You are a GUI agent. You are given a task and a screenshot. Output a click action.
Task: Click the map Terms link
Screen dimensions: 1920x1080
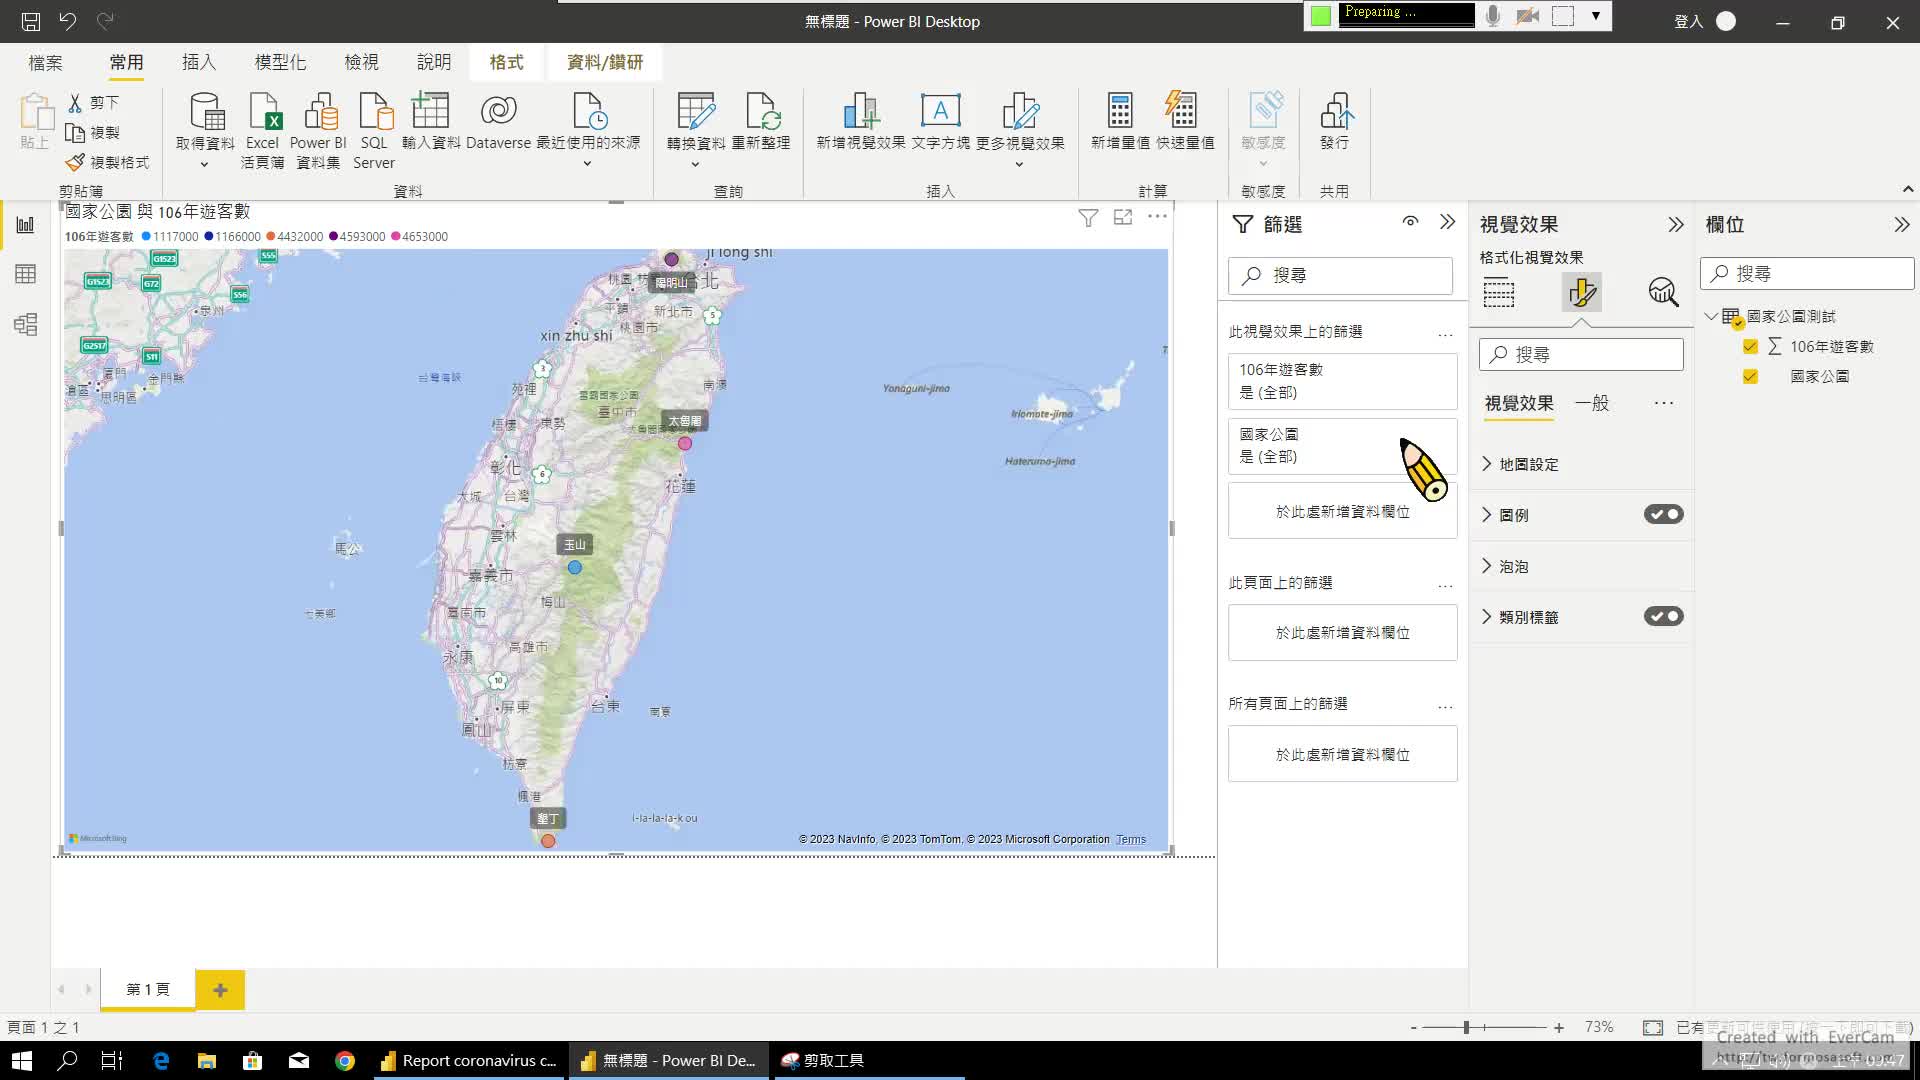click(1131, 839)
